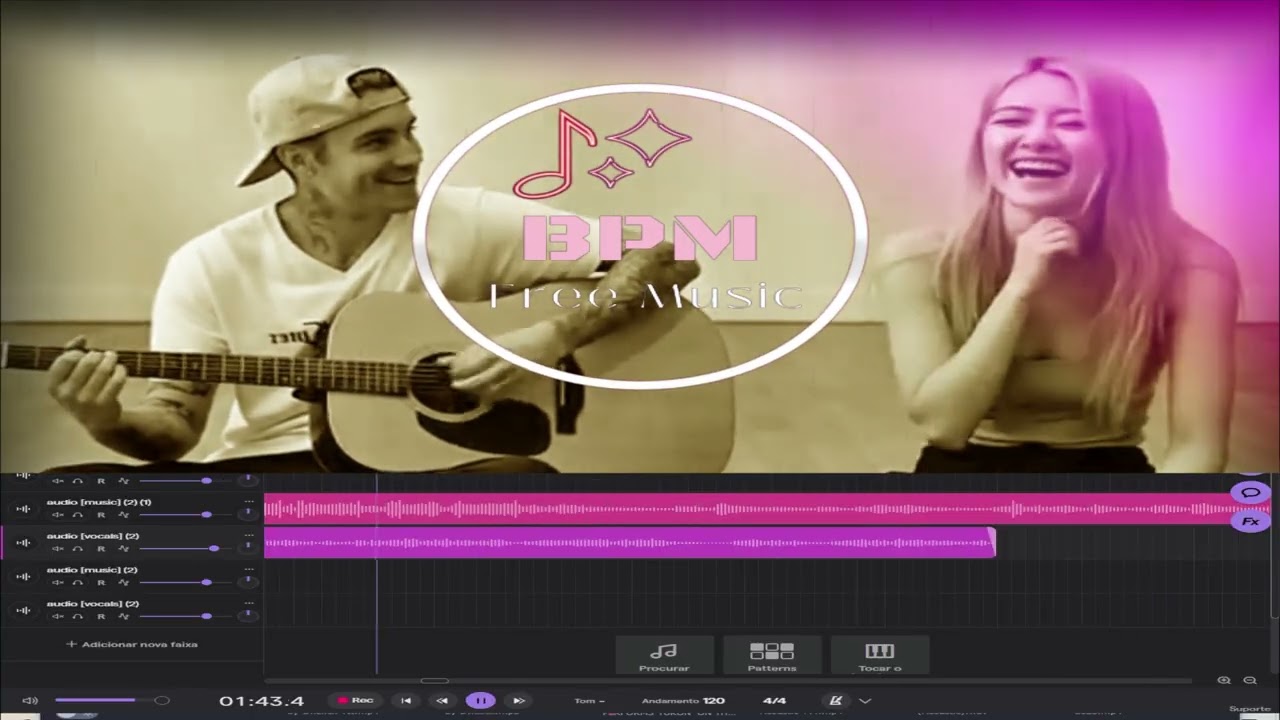Open automation for audio [music] (2) (1)
Image resolution: width=1280 pixels, height=720 pixels.
click(123, 515)
